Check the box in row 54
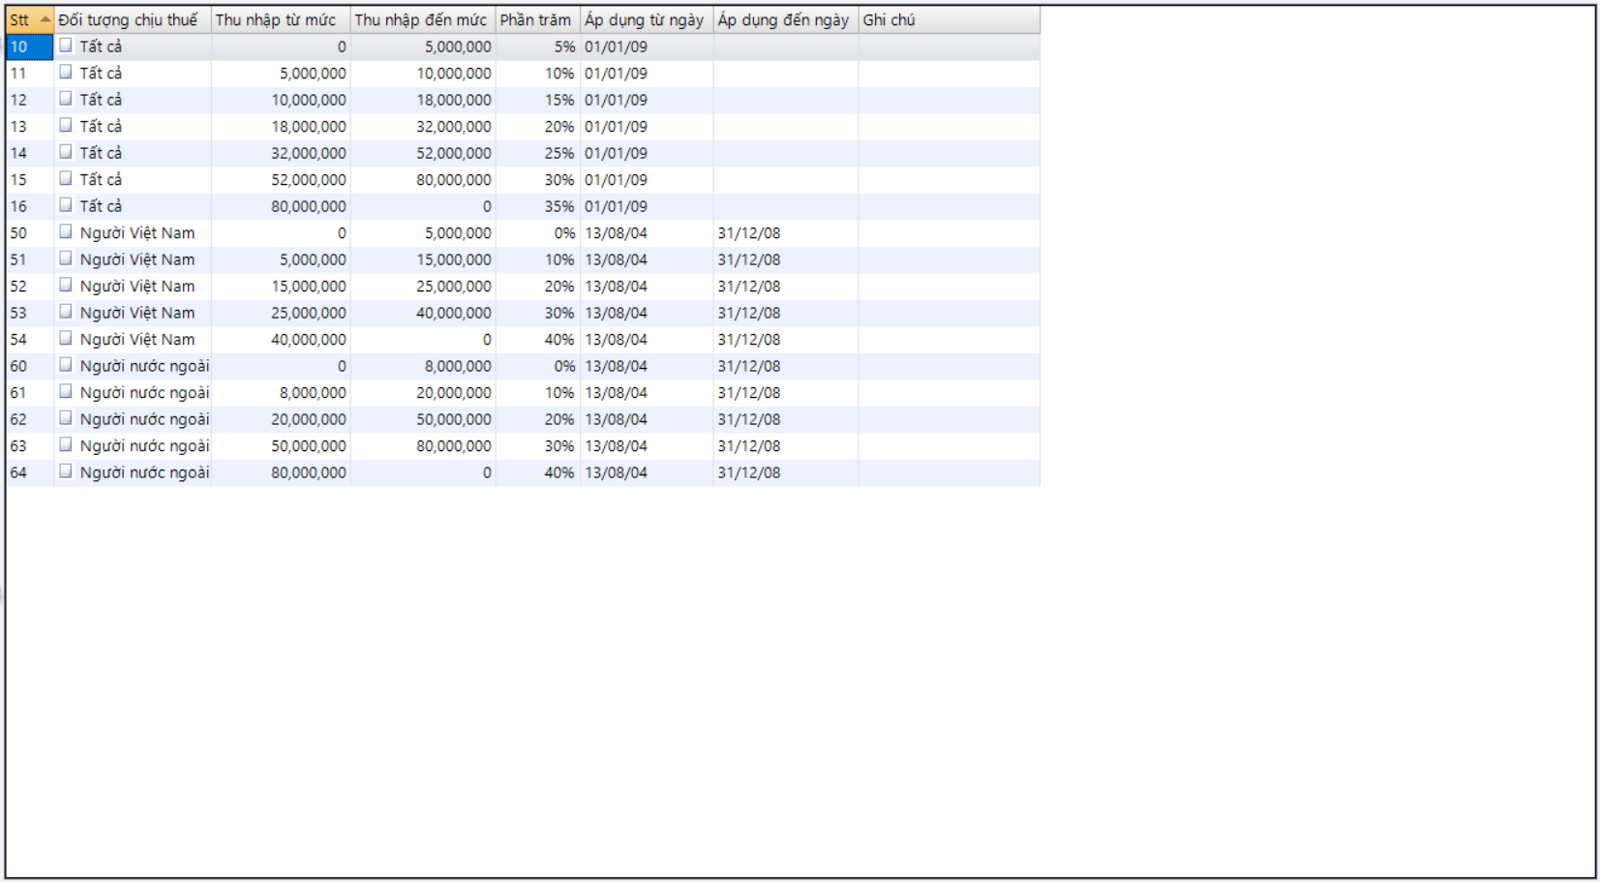Screen dimensions: 1600x882 tap(66, 339)
